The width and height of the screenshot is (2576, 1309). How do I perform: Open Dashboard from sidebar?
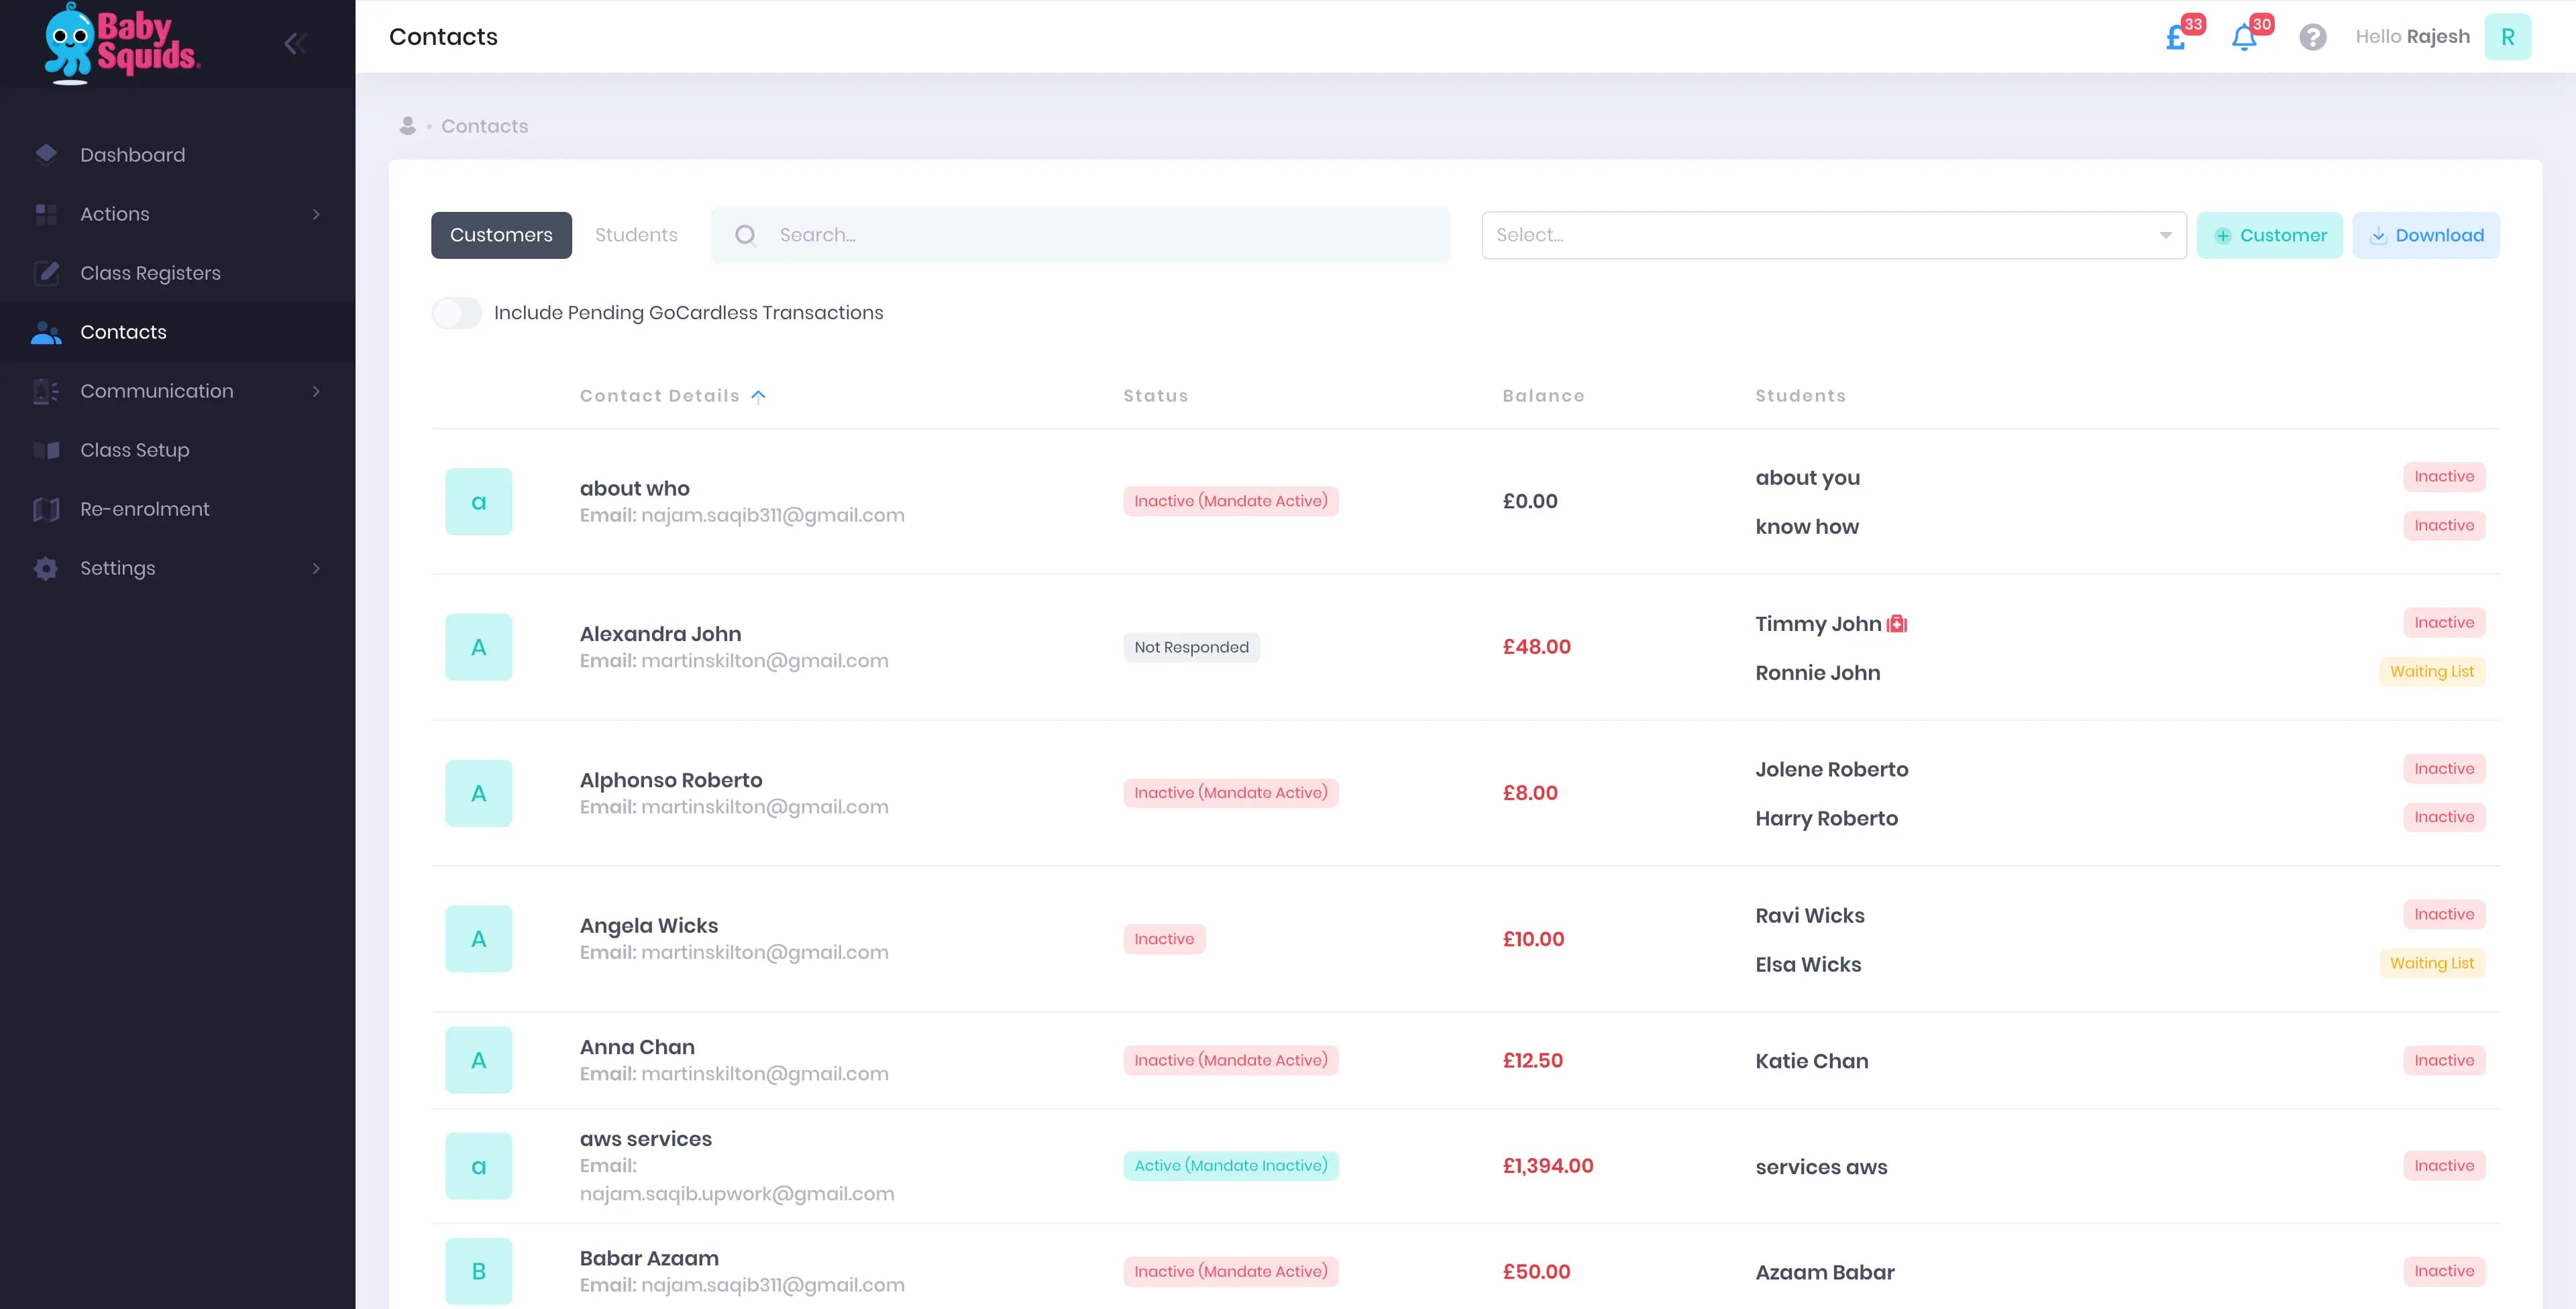pyautogui.click(x=133, y=155)
